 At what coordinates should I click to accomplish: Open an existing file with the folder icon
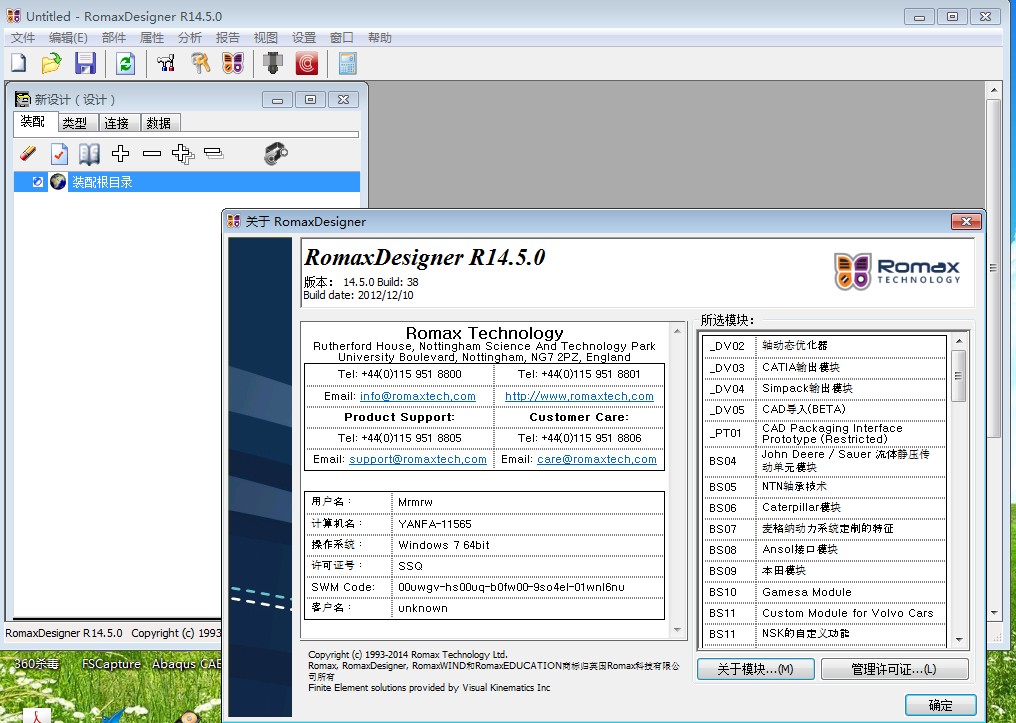click(x=51, y=63)
